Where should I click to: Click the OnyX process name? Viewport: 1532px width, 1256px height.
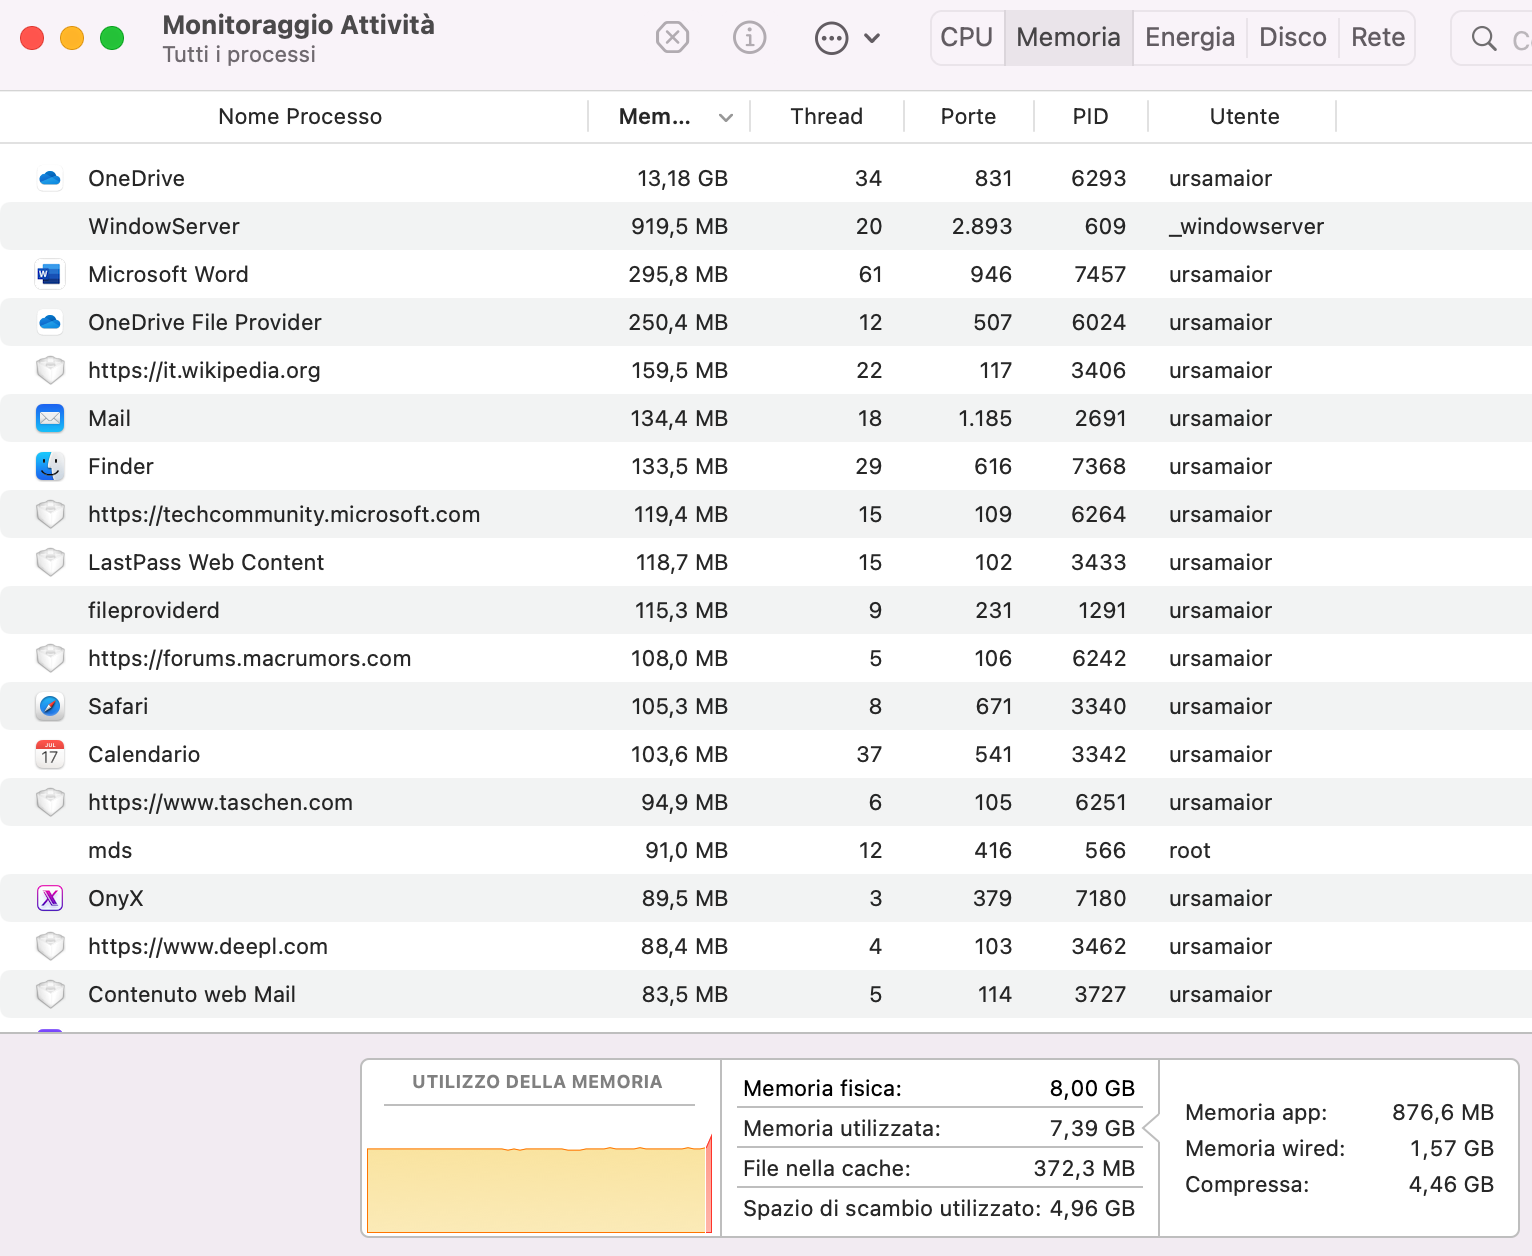coord(116,898)
